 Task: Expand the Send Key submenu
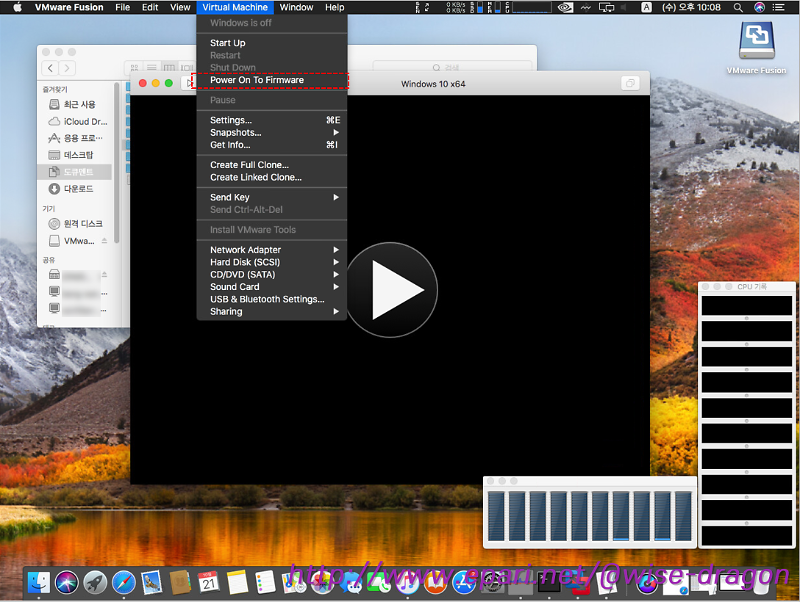(x=271, y=197)
